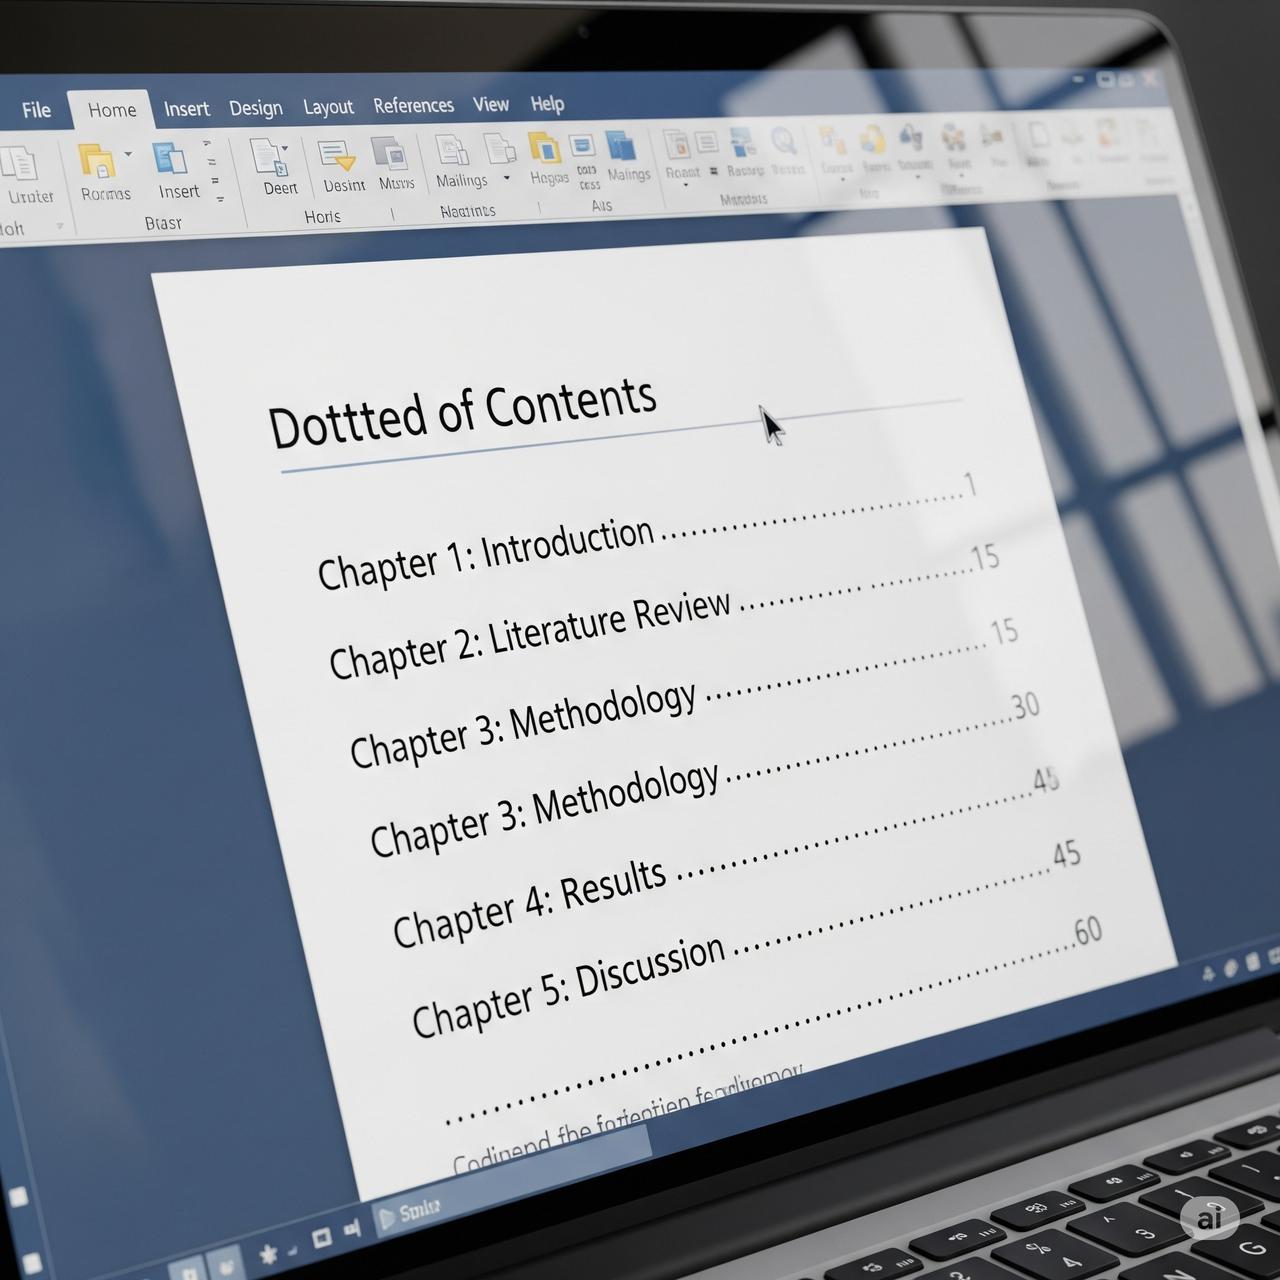1280x1280 pixels.
Task: Click the magnifier Search icon in ribbon
Action: (782, 142)
